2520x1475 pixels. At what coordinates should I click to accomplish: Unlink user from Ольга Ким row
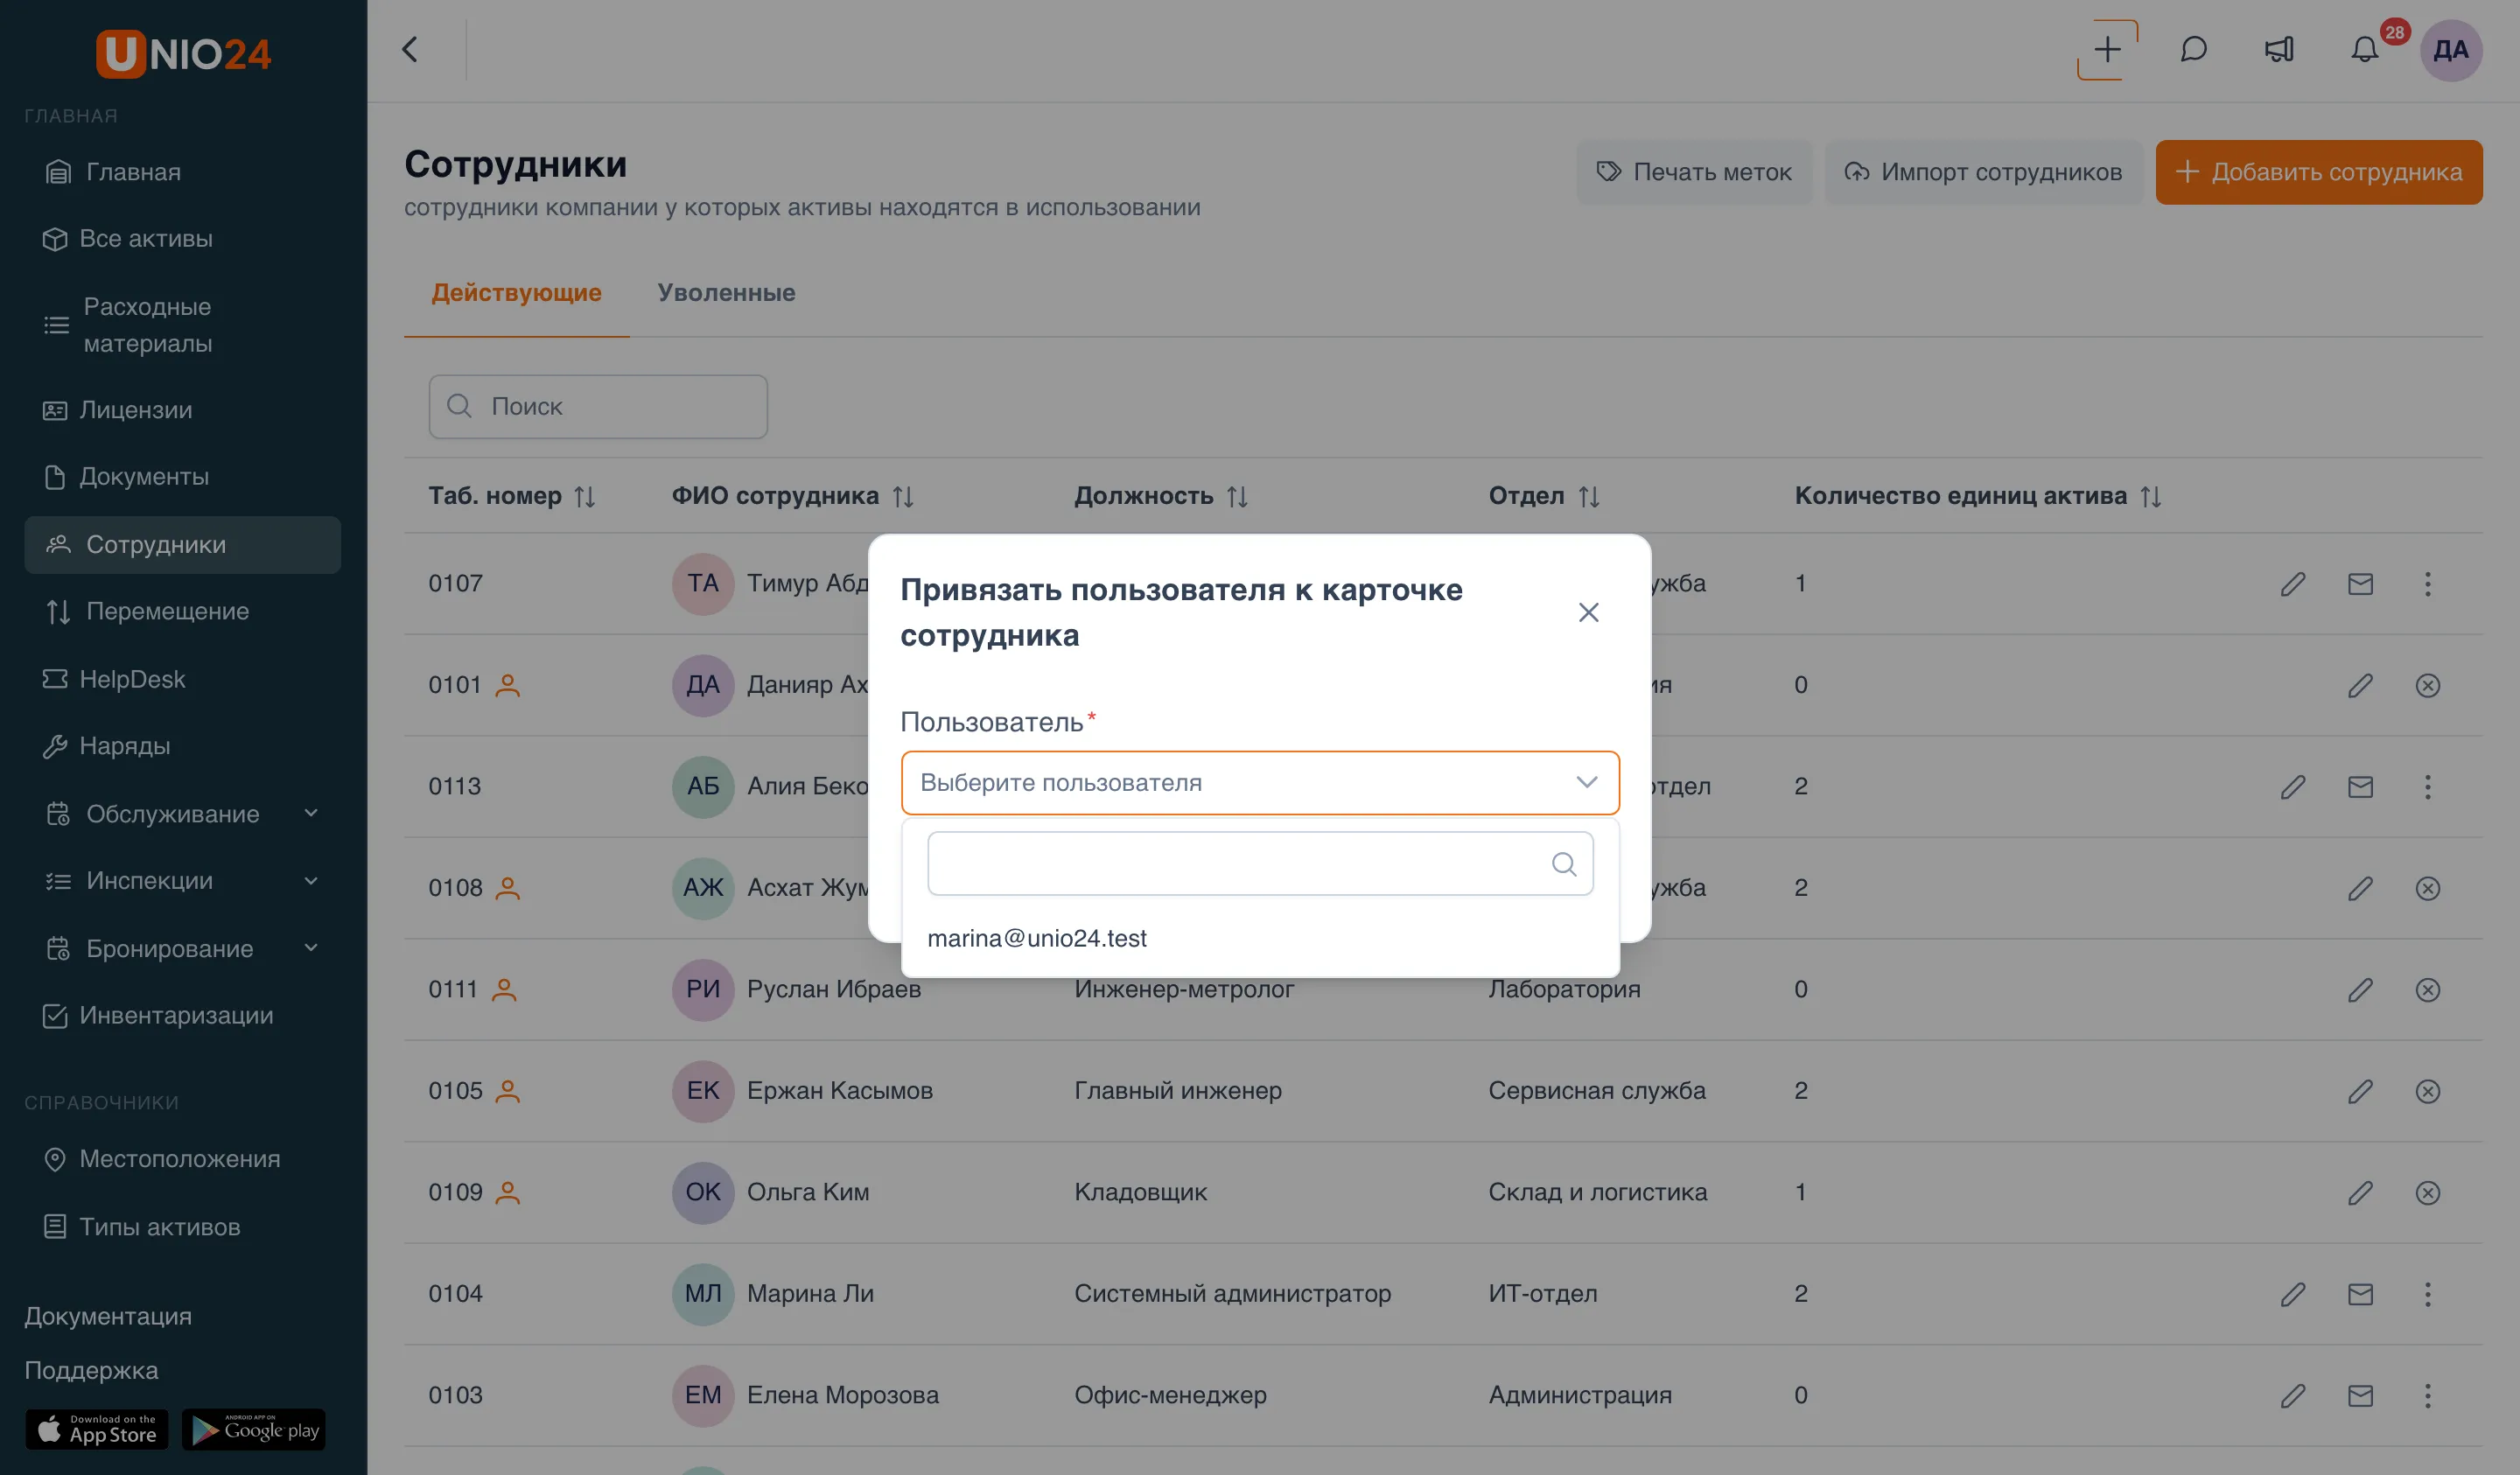click(x=2427, y=1193)
